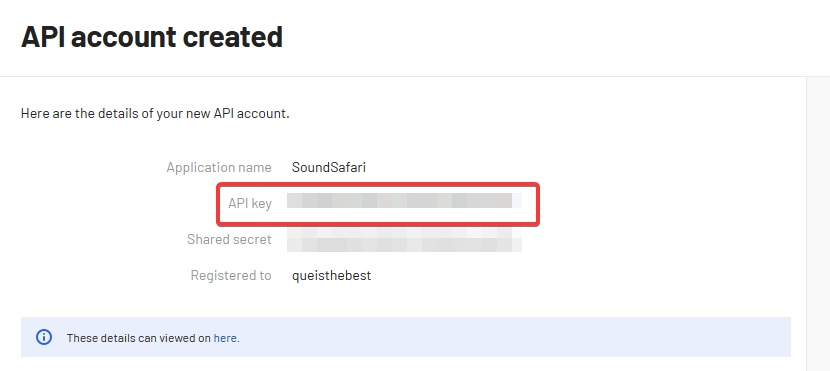Click the blue info circle icon
The width and height of the screenshot is (830, 371).
[x=44, y=337]
